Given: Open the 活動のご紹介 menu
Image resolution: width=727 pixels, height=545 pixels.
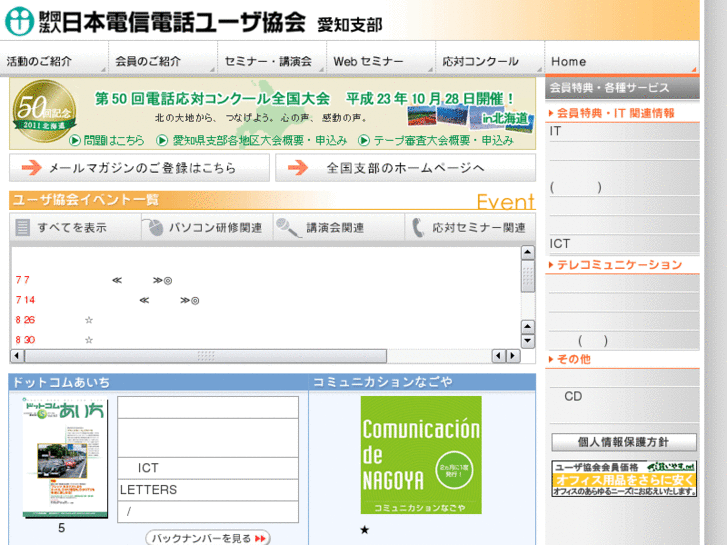Looking at the screenshot, I should pyautogui.click(x=54, y=58).
